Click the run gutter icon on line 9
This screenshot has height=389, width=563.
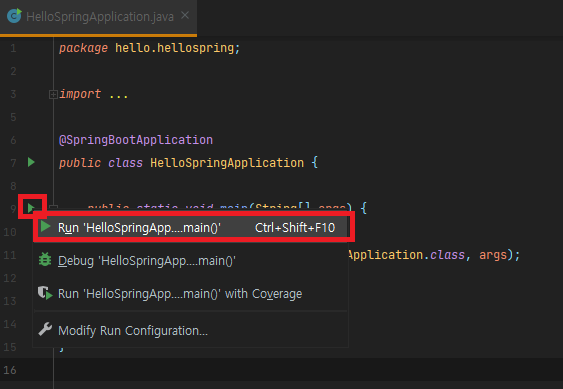[31, 208]
